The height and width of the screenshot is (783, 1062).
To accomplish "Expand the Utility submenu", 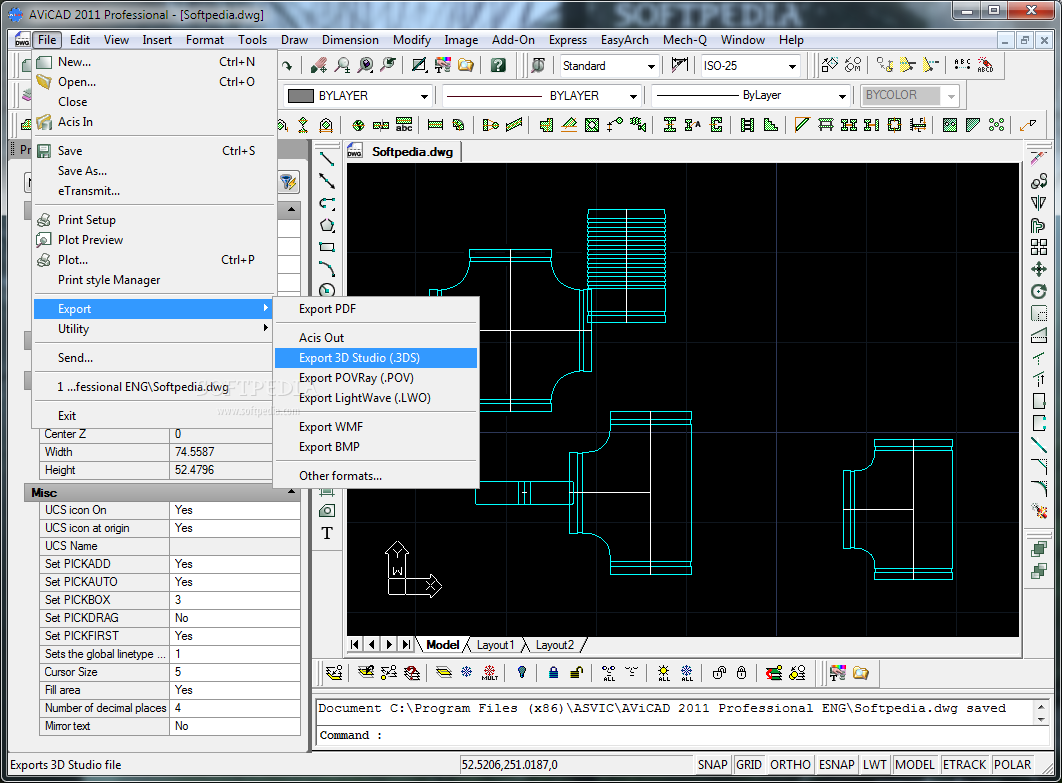I will point(154,329).
